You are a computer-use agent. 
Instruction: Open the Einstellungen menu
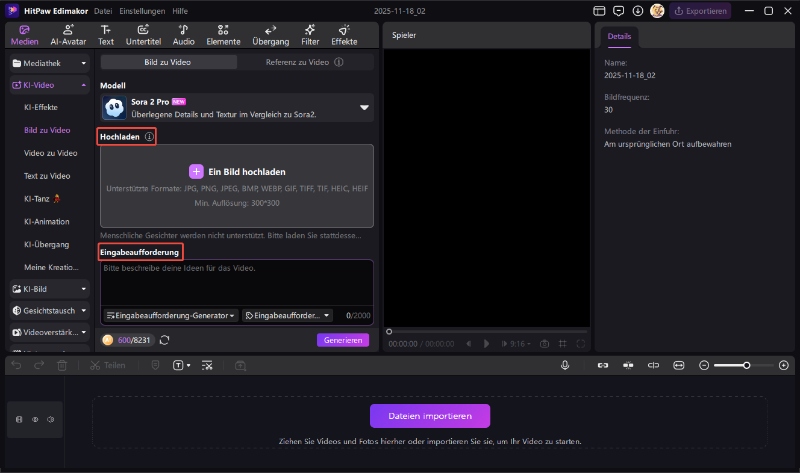pos(142,11)
